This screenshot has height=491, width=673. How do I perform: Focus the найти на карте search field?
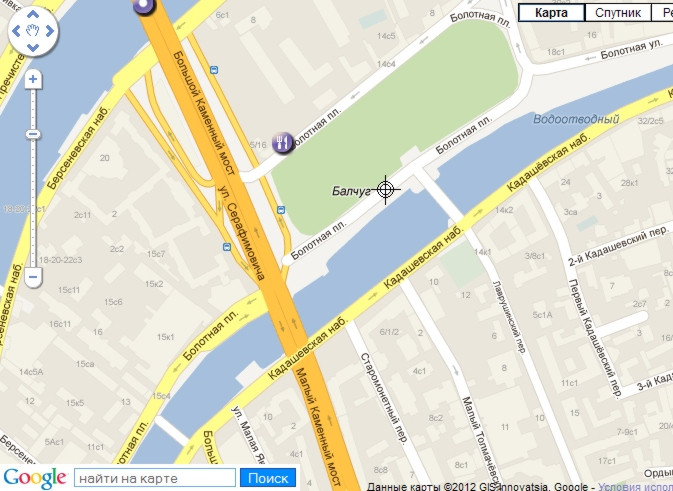coord(155,478)
